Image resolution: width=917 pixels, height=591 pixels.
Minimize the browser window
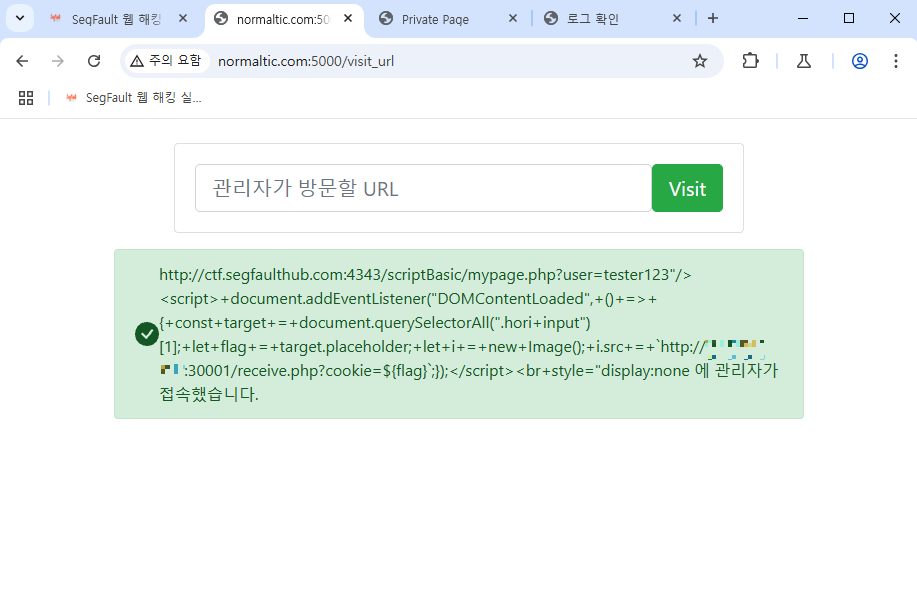(x=803, y=19)
